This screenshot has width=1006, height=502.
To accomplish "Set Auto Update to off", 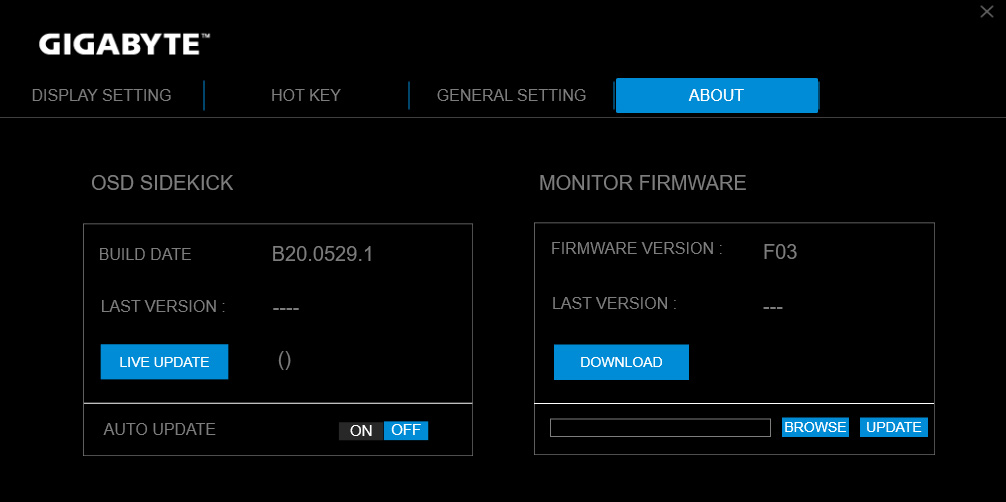I will coord(406,431).
